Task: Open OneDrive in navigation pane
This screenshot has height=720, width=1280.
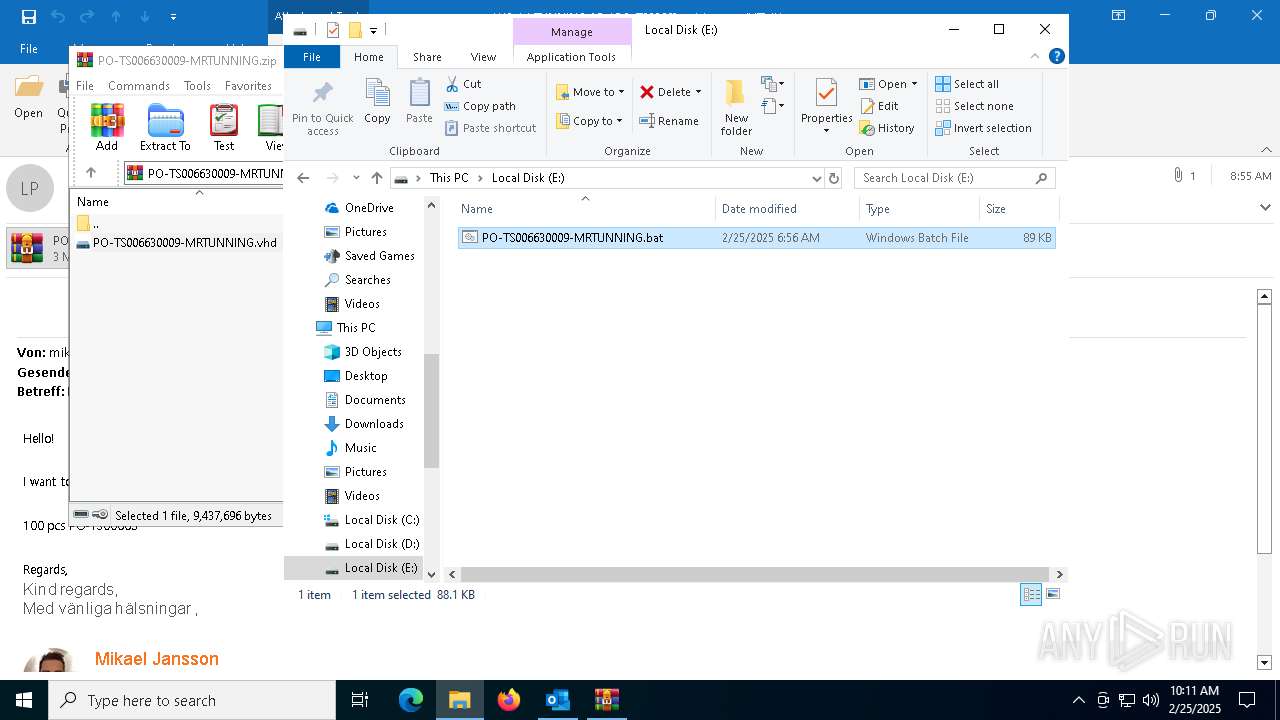Action: point(359,208)
